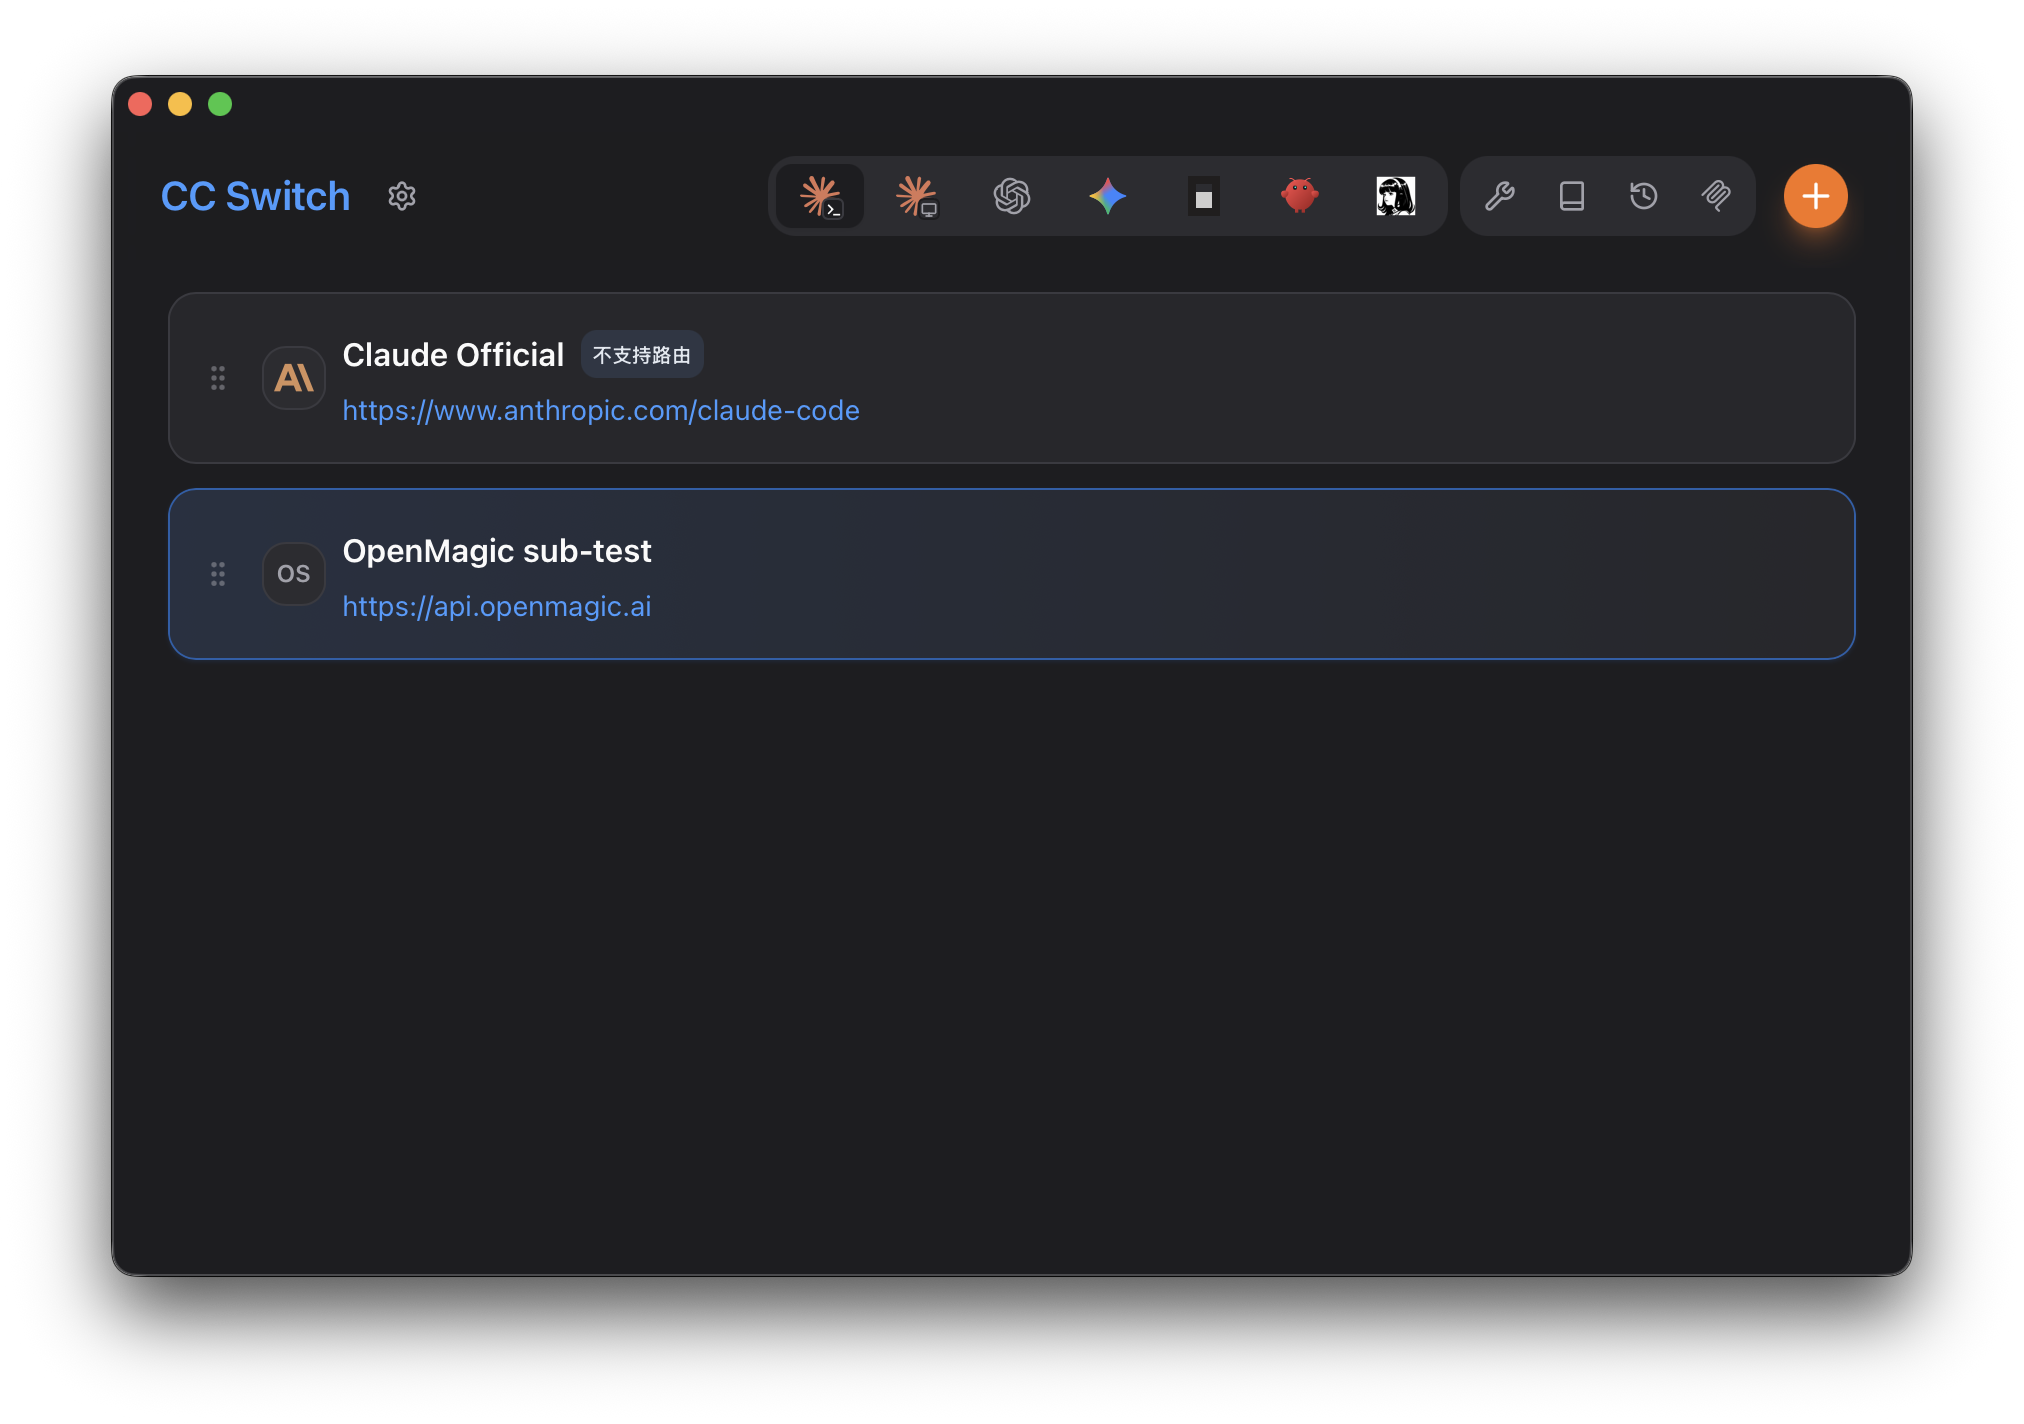Open the wrench tools icon
Screen dimensions: 2024x1424
pyautogui.click(x=1500, y=196)
